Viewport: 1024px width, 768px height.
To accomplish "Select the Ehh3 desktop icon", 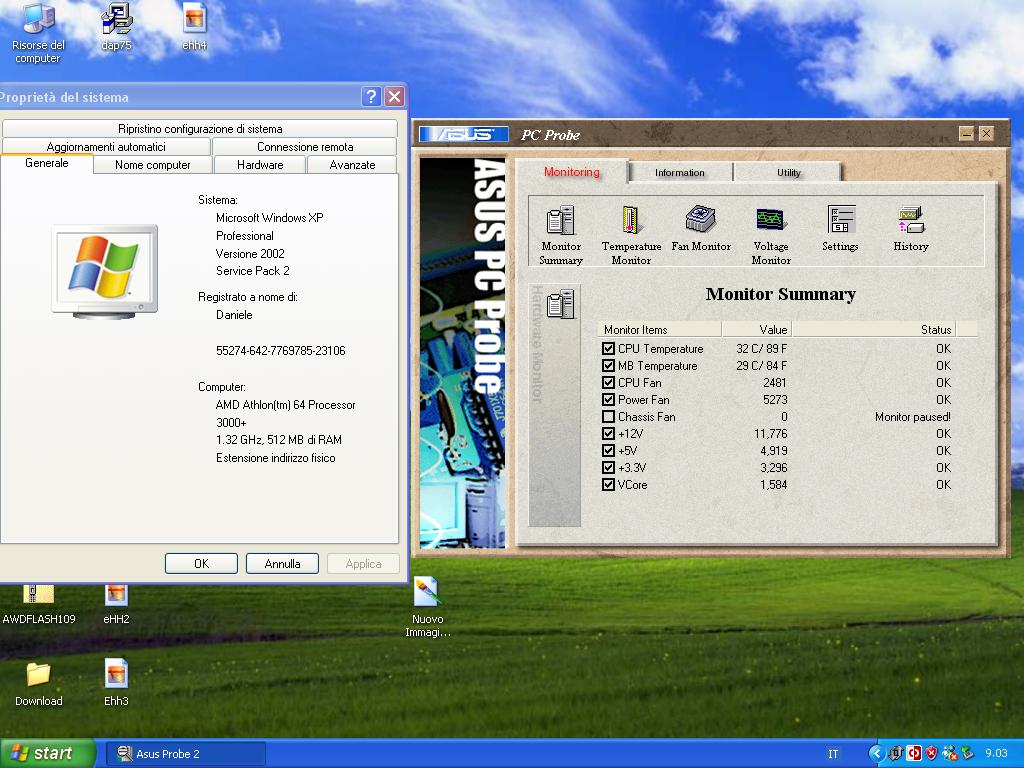I will [116, 683].
